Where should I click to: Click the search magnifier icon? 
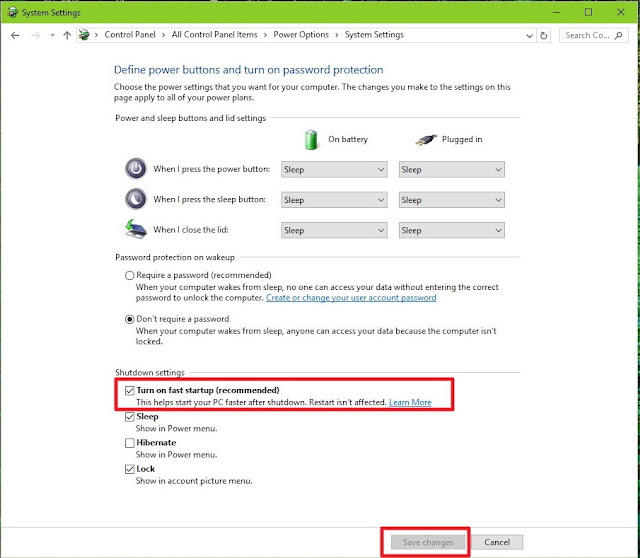tap(619, 35)
